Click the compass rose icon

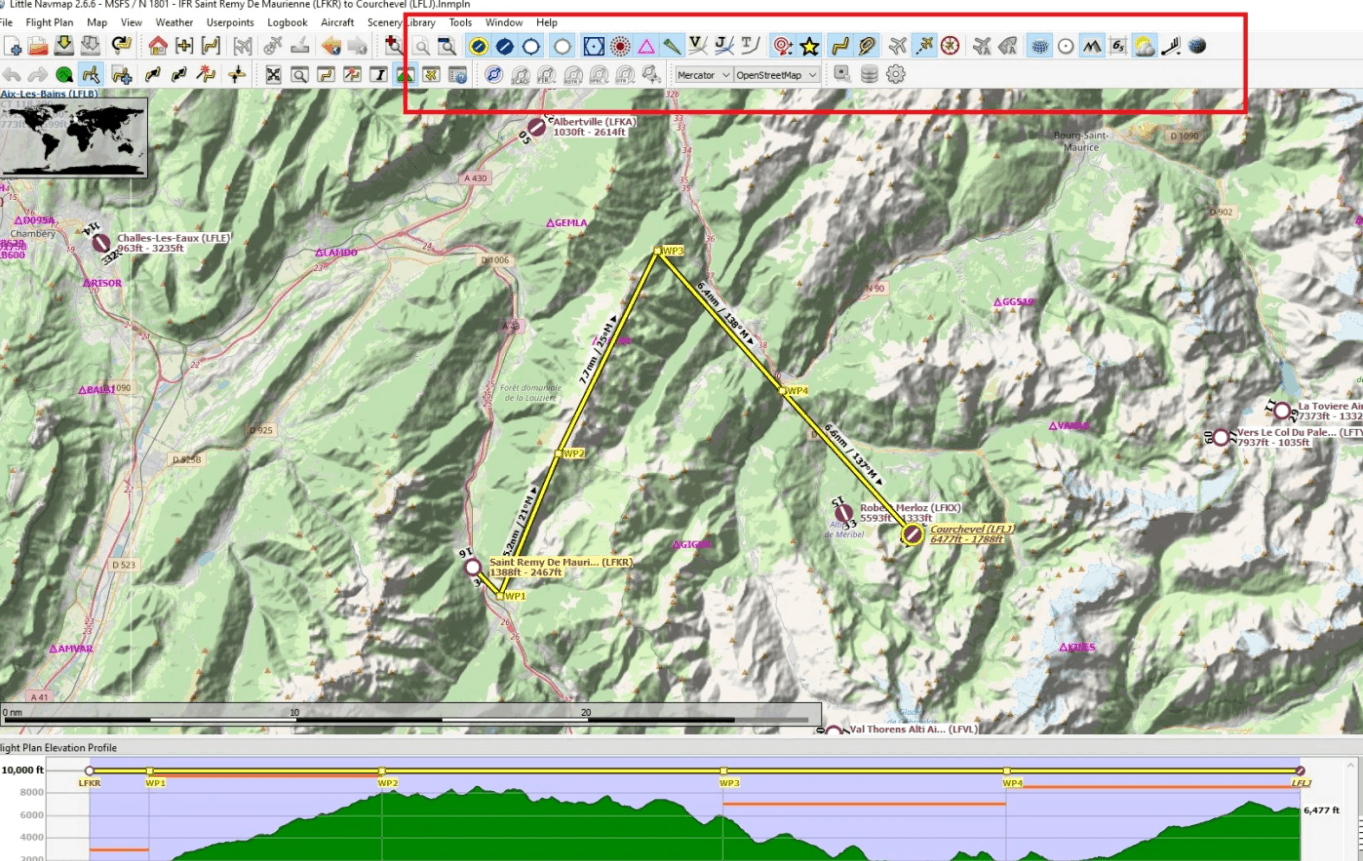pos(950,45)
